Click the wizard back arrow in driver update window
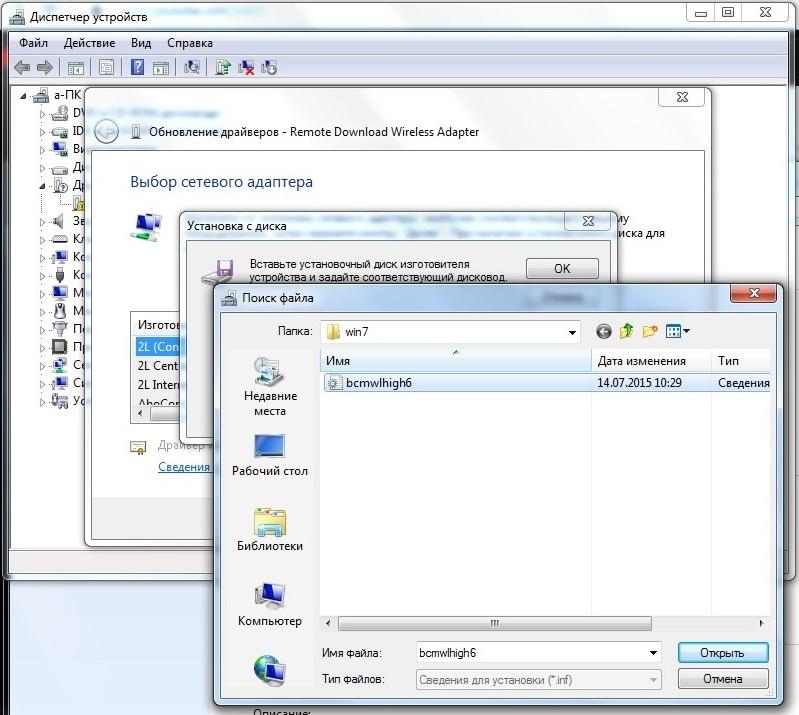Screen dimensions: 799x715 106,132
